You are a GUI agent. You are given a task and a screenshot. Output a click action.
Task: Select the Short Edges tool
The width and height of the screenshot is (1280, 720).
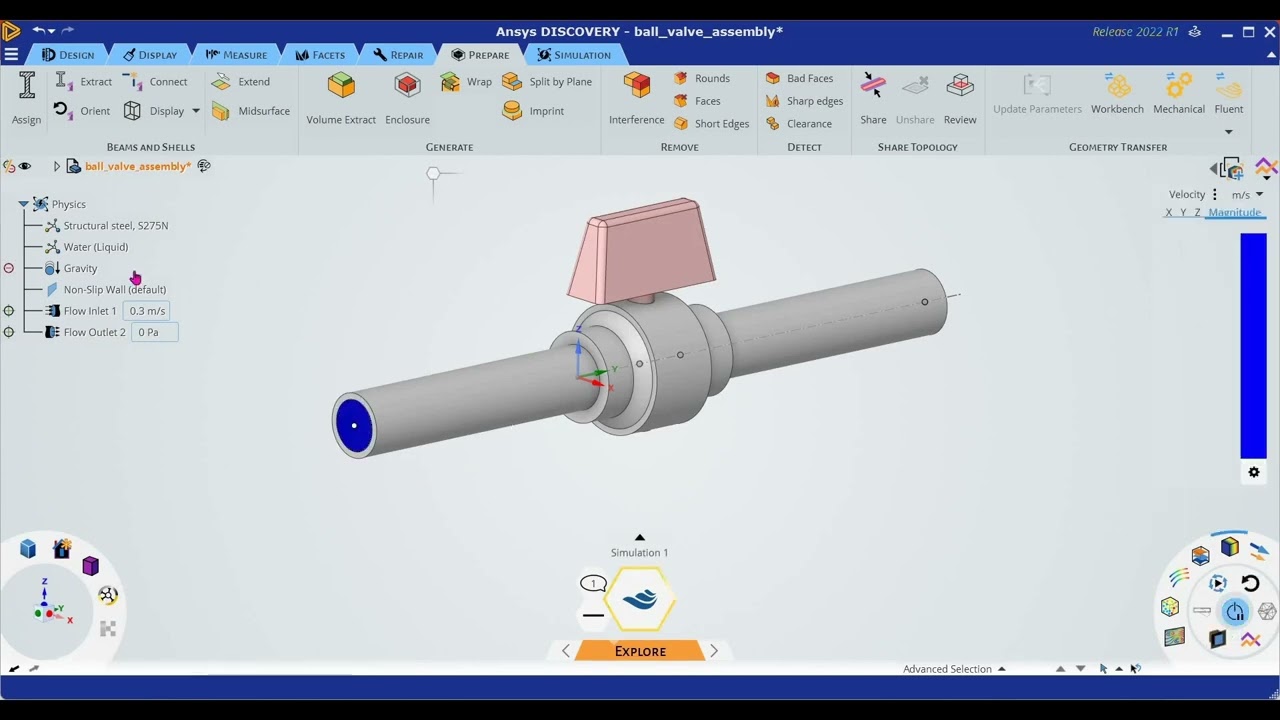click(x=711, y=124)
